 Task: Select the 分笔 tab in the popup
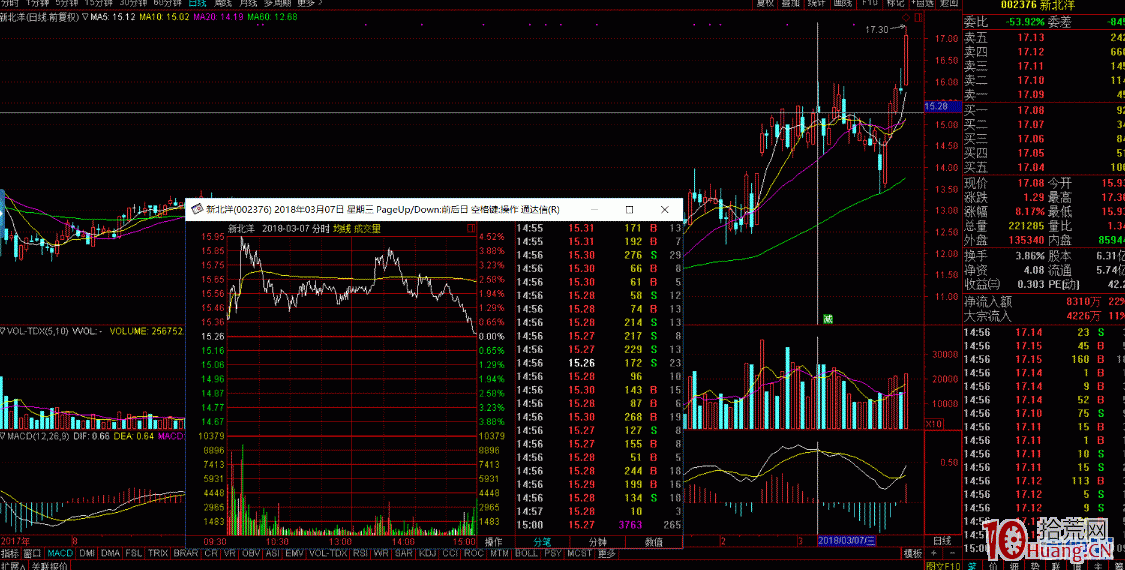542,541
